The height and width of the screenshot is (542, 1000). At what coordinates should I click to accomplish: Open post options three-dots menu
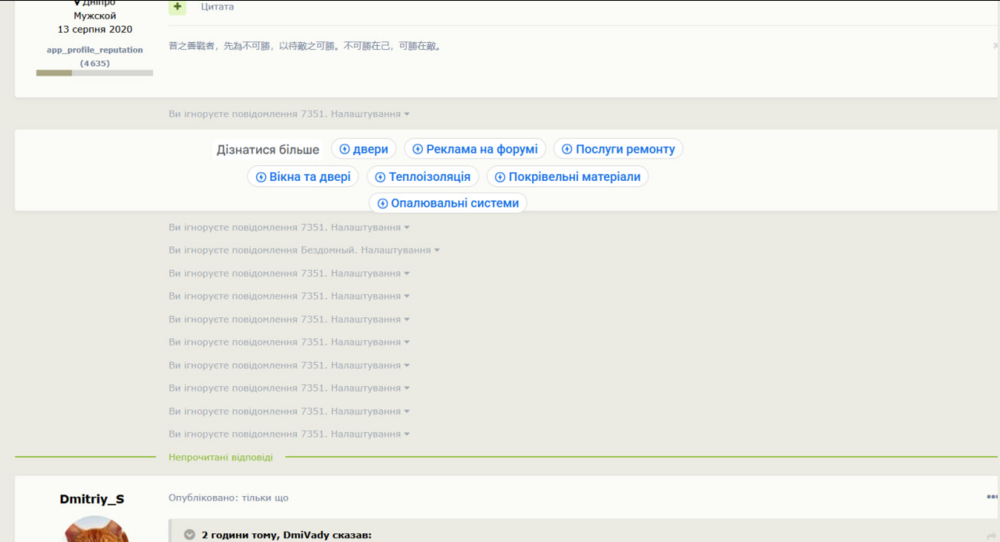point(992,497)
